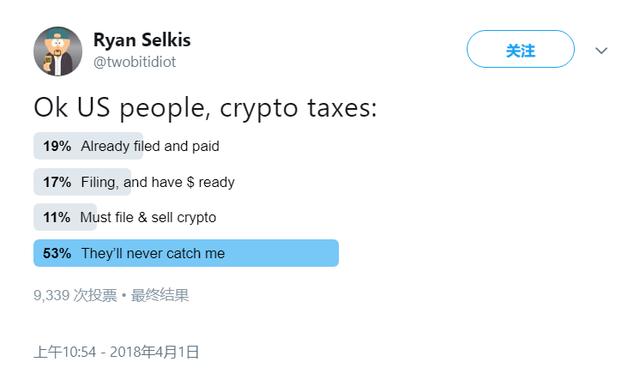The height and width of the screenshot is (368, 640).
Task: Click the 53% winning percentage
Action: (x=57, y=253)
